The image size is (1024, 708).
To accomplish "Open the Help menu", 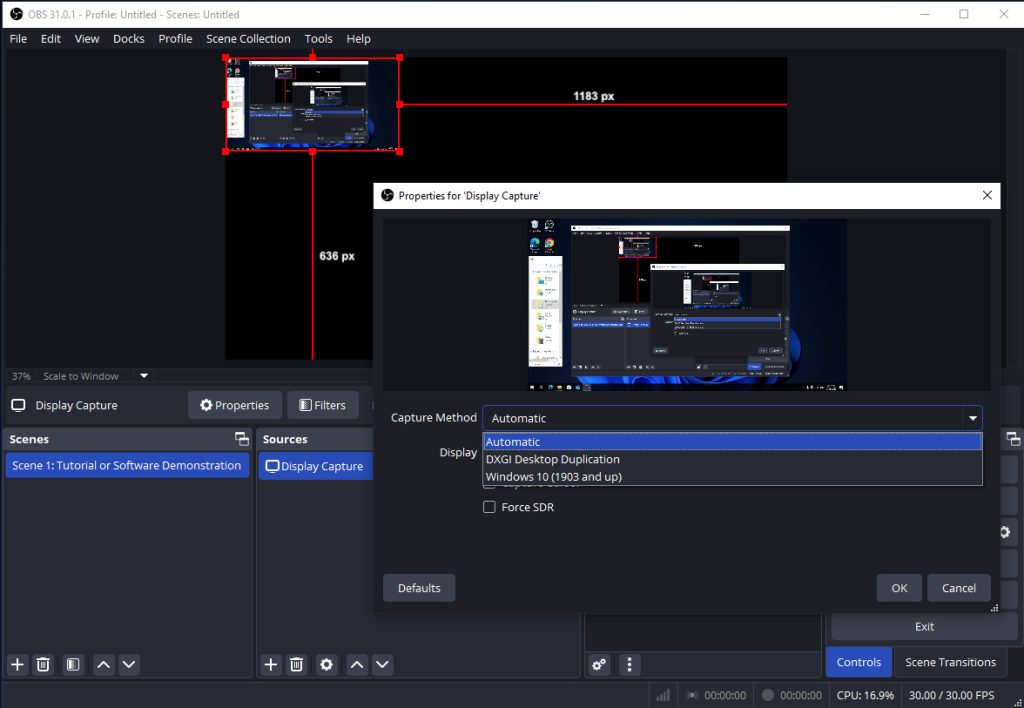I will [358, 39].
